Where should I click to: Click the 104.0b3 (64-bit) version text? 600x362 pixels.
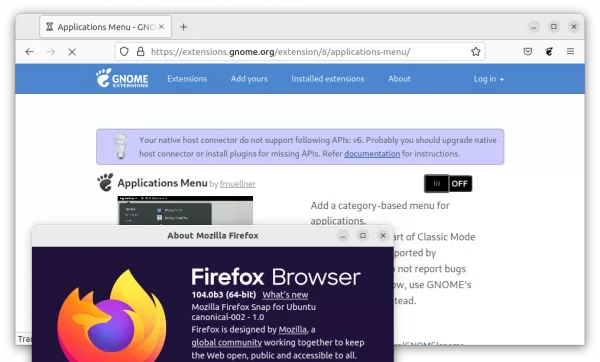[224, 295]
